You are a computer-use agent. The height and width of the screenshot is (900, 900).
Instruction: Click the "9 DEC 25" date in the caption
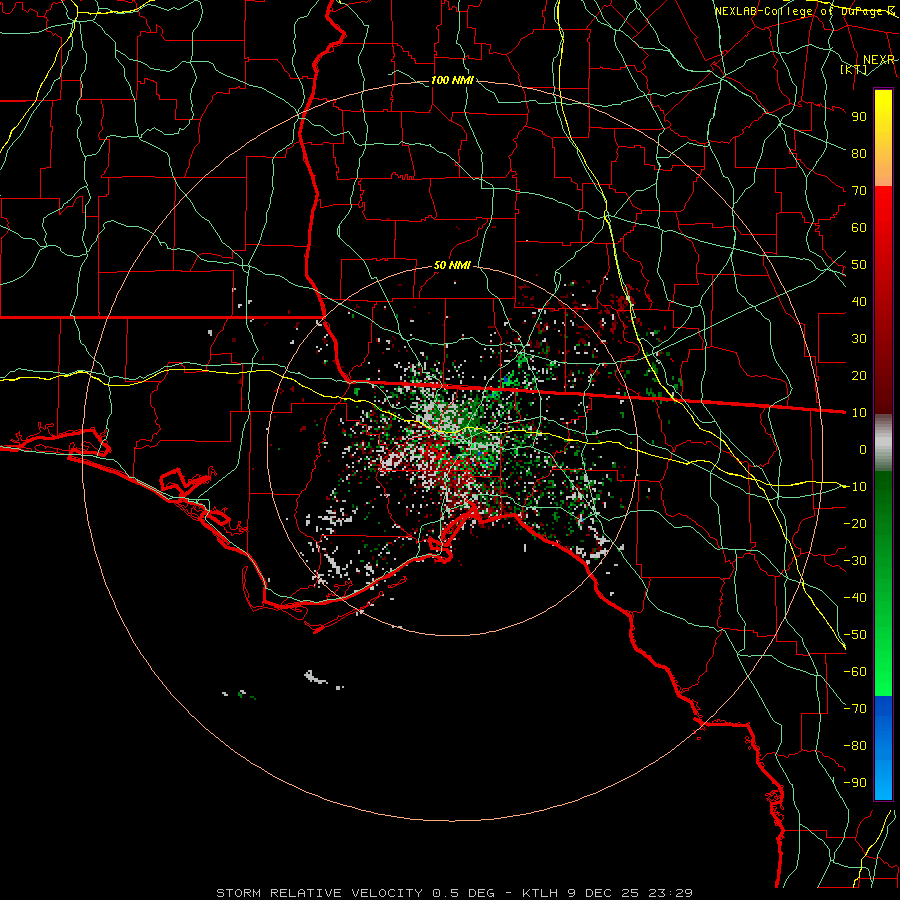tap(603, 893)
